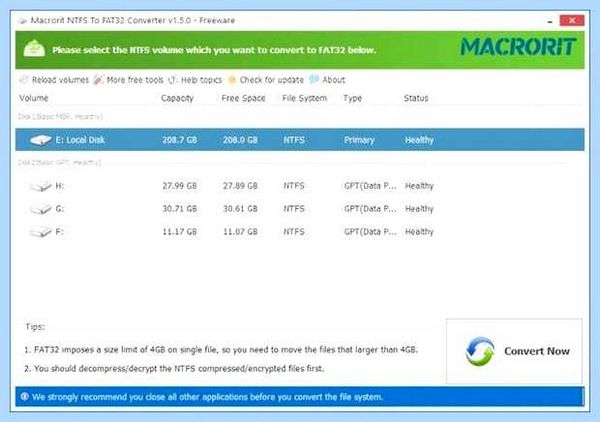This screenshot has width=600, height=422.
Task: Click the Disk 2 group header
Action: (x=59, y=163)
